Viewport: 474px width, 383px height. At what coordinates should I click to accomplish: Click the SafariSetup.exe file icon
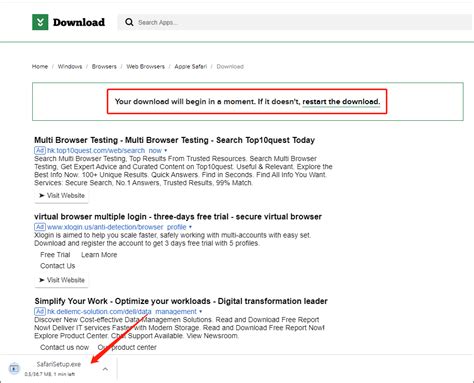click(x=14, y=369)
